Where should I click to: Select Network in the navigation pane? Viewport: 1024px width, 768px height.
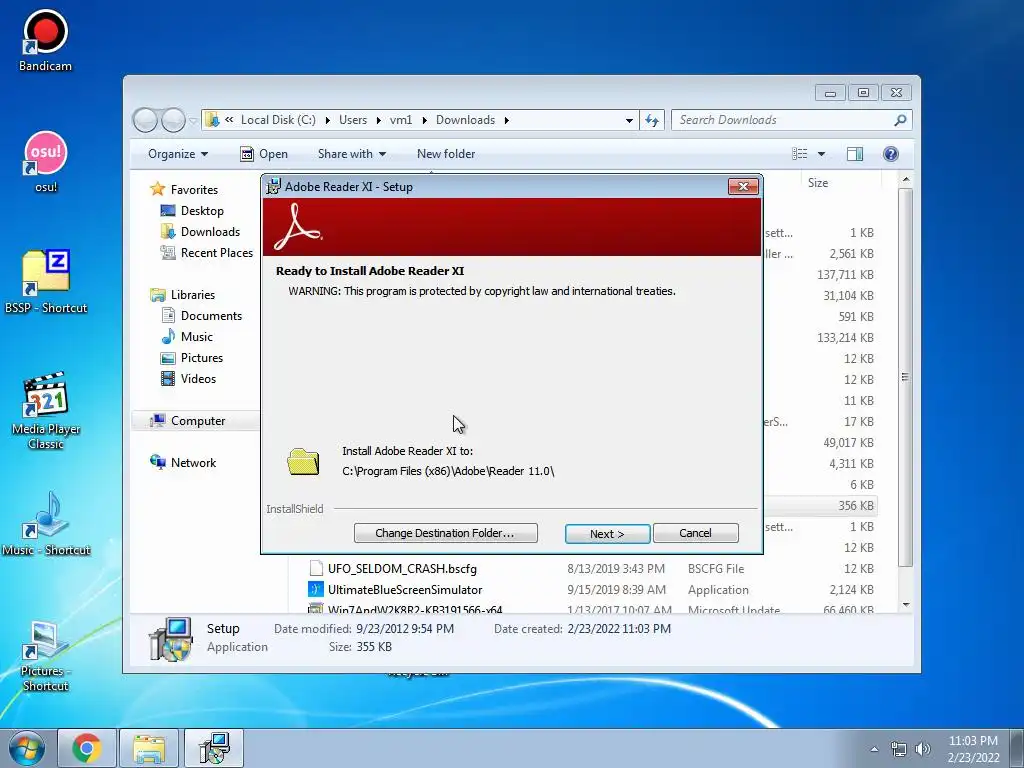point(184,462)
